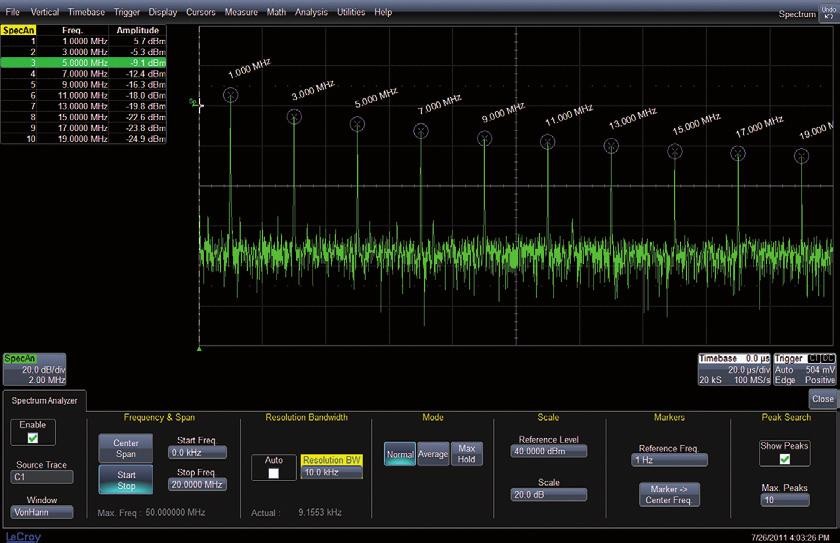Click the Start Freq 0.0 kHz field
The width and height of the screenshot is (840, 543).
pyautogui.click(x=197, y=452)
